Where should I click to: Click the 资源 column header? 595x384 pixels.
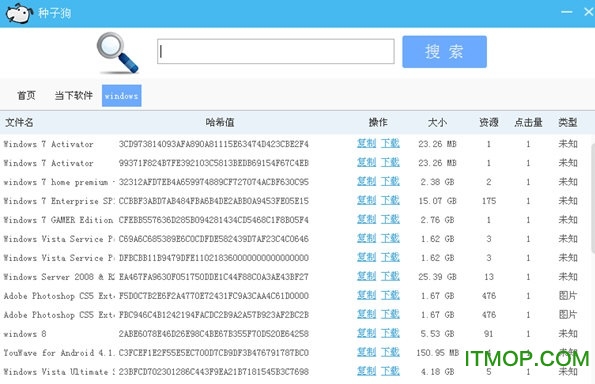[489, 122]
